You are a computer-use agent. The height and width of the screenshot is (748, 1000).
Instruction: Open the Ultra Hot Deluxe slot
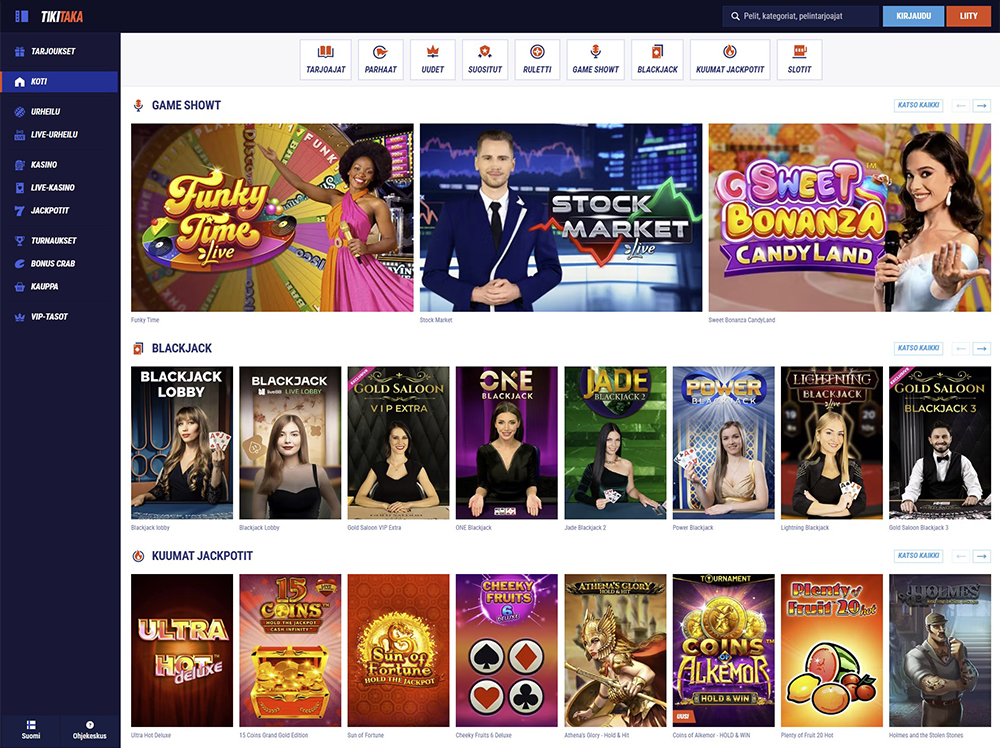182,650
